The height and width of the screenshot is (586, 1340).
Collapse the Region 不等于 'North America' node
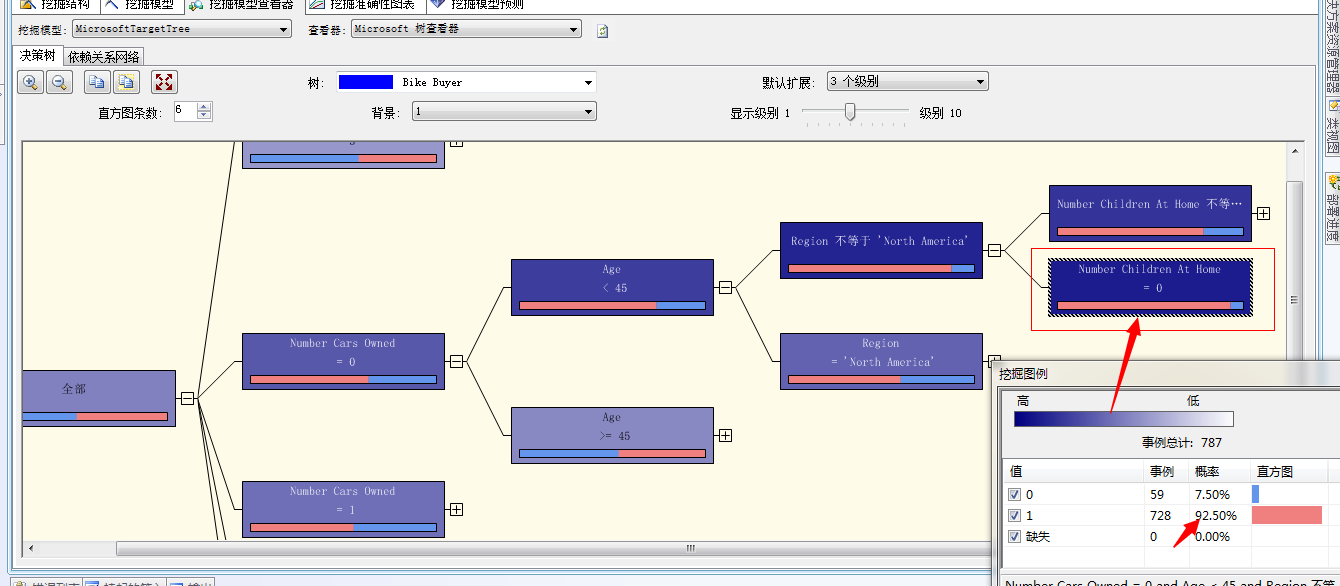pos(994,250)
